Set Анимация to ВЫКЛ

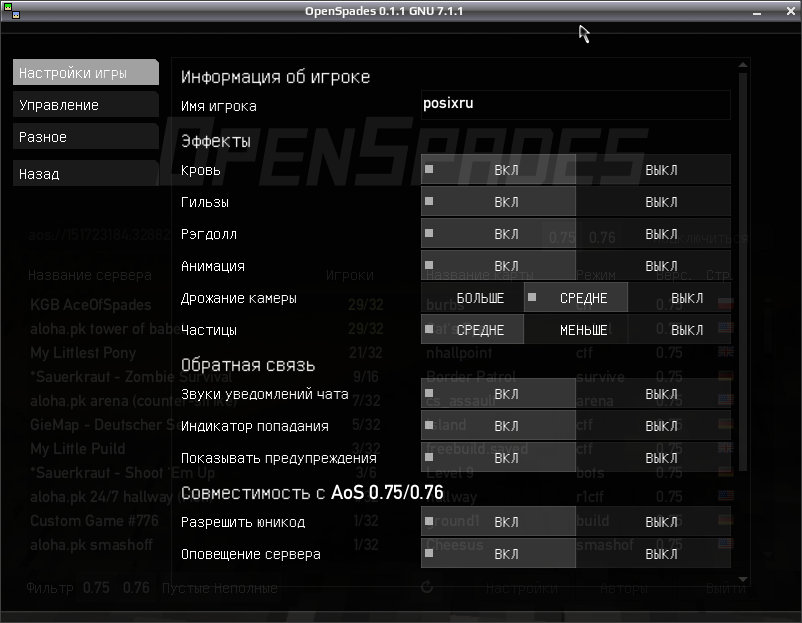pyautogui.click(x=653, y=266)
